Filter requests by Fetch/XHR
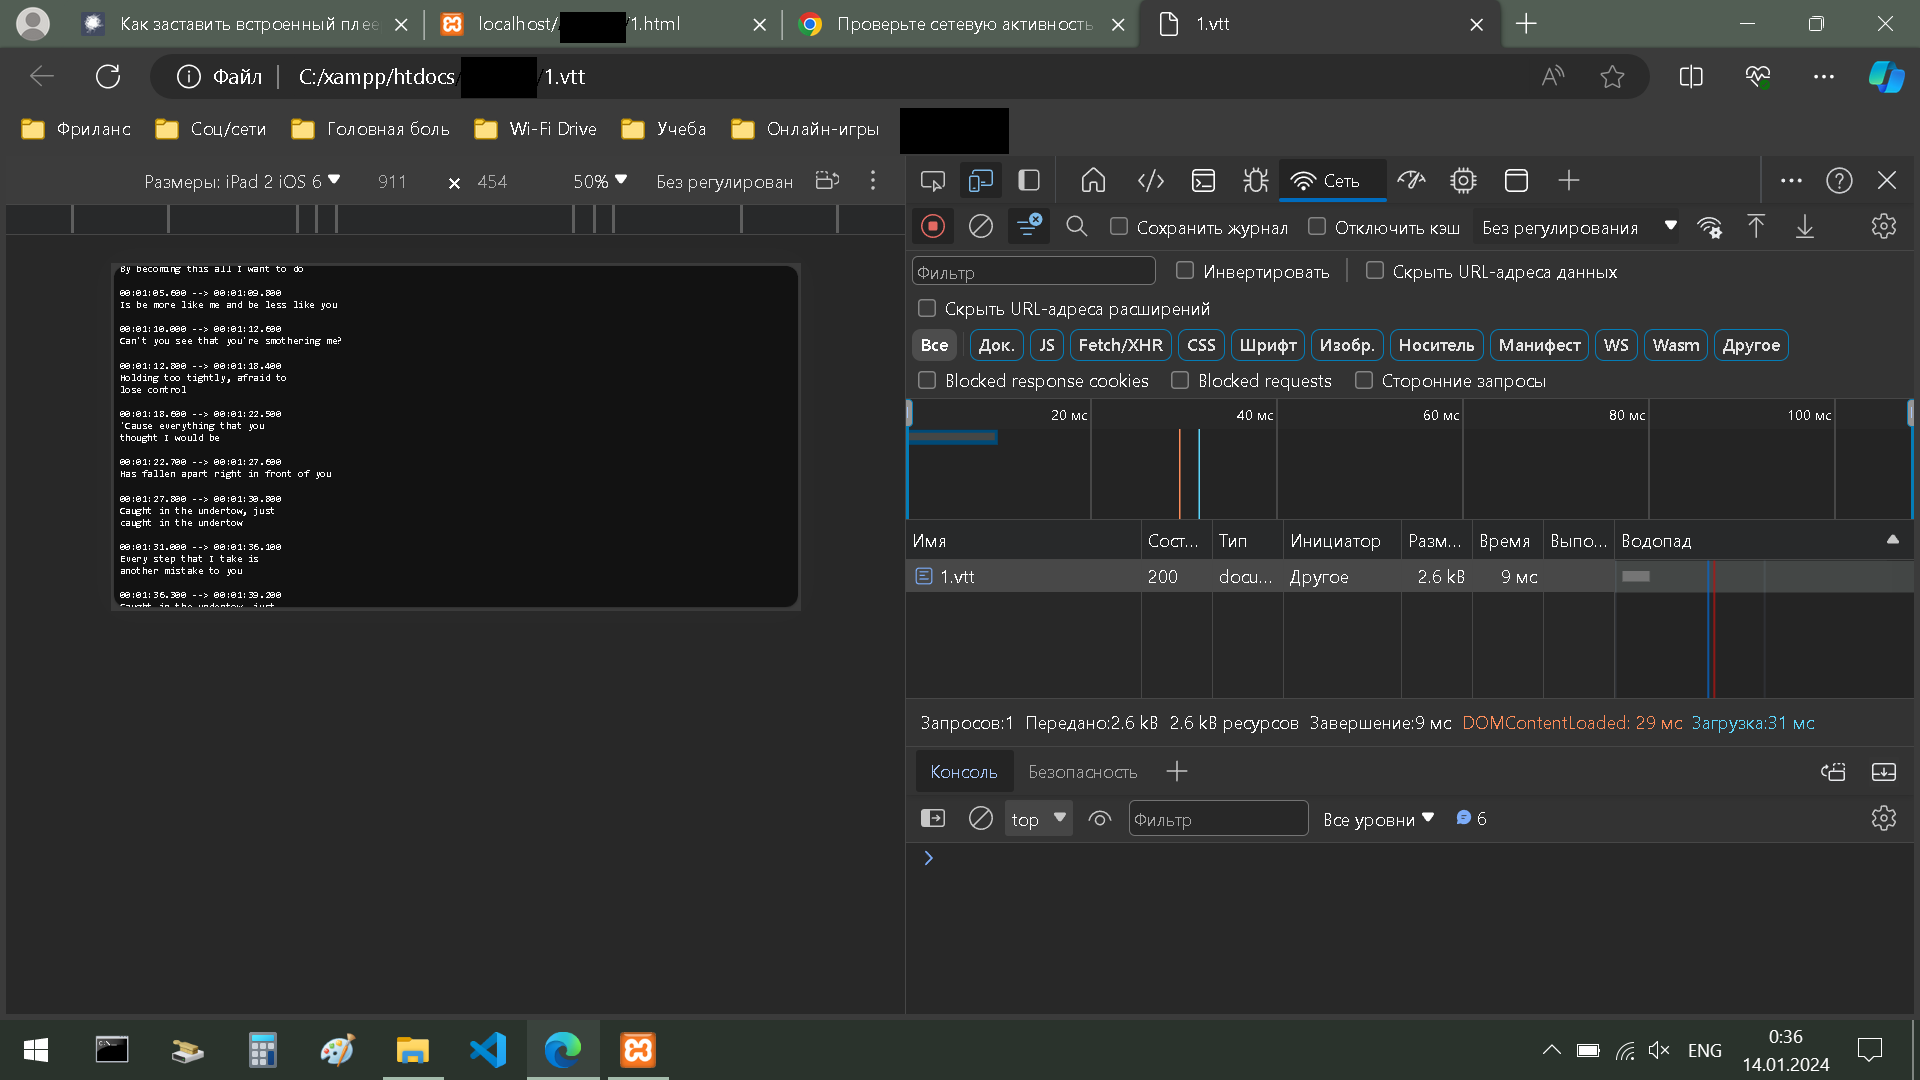Screen dimensions: 1920x1080 [x=1120, y=345]
